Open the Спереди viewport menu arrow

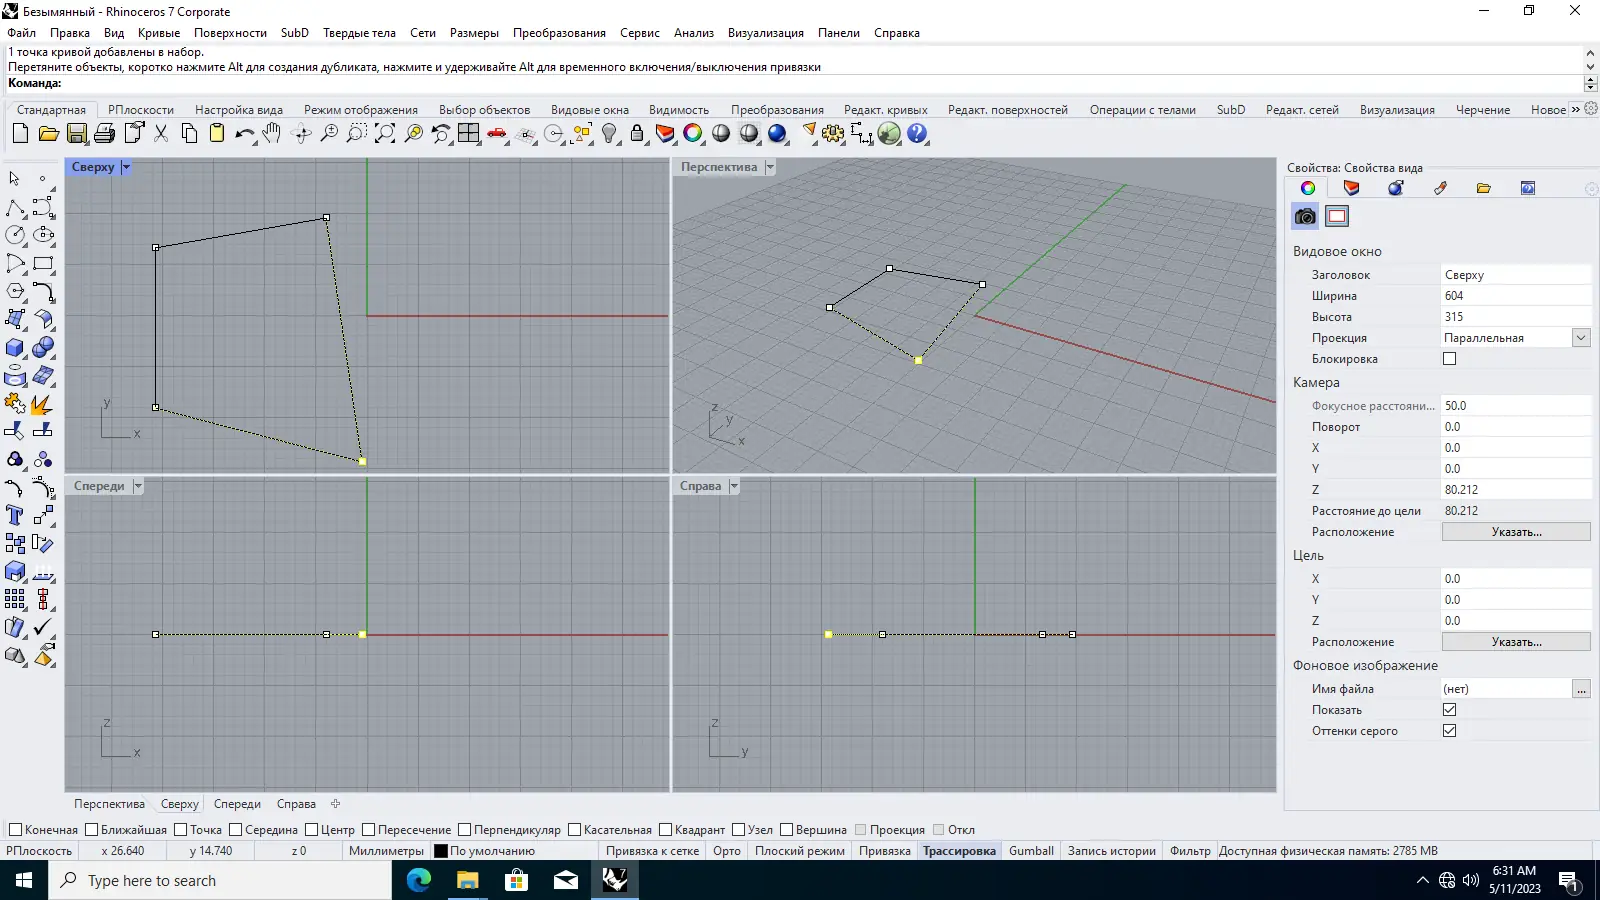138,486
